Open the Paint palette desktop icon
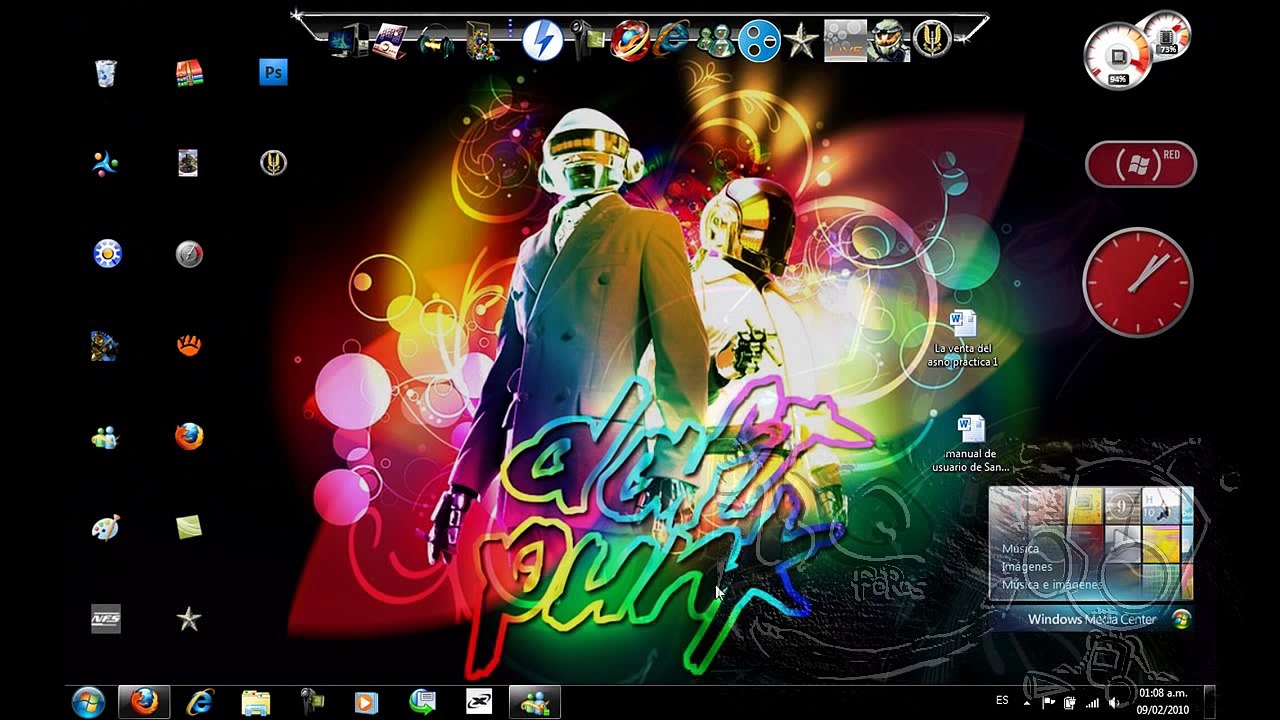Viewport: 1280px width, 720px height. click(105, 527)
